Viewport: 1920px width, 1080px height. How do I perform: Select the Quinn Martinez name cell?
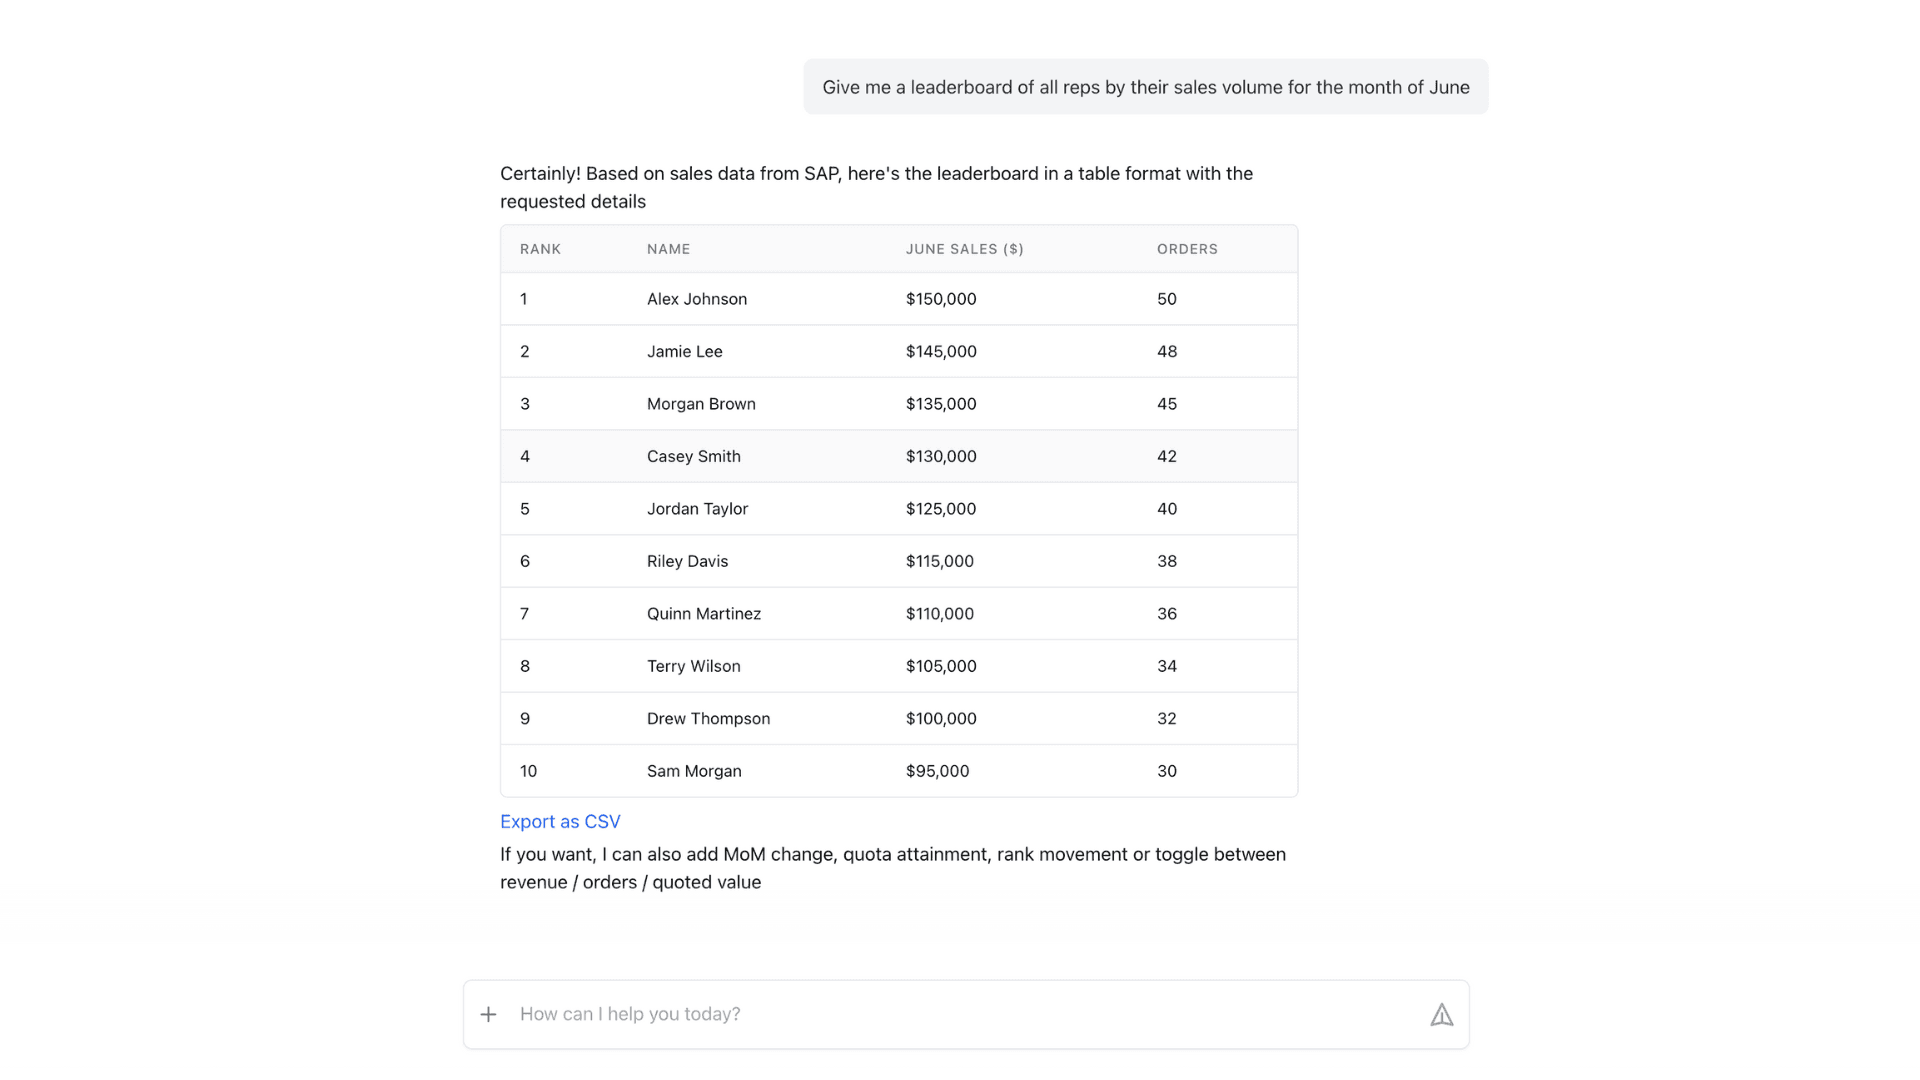click(x=703, y=614)
